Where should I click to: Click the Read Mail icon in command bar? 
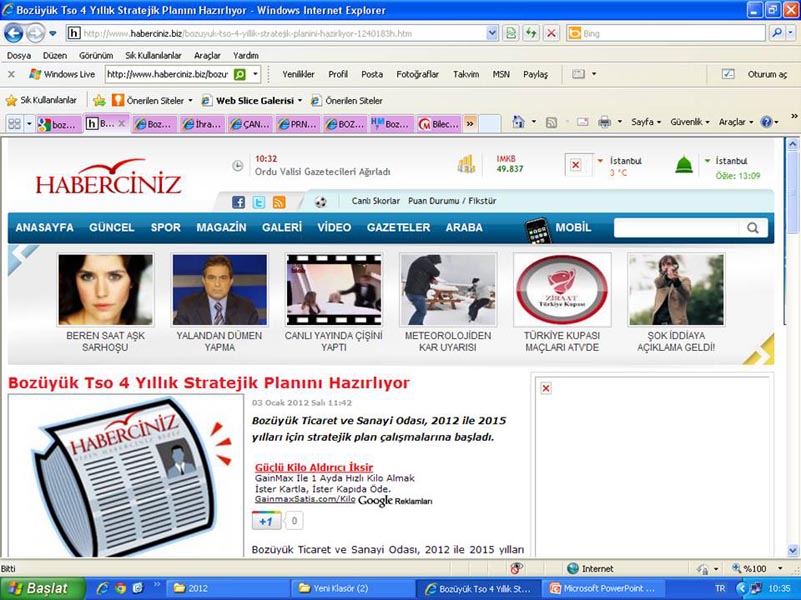click(582, 122)
